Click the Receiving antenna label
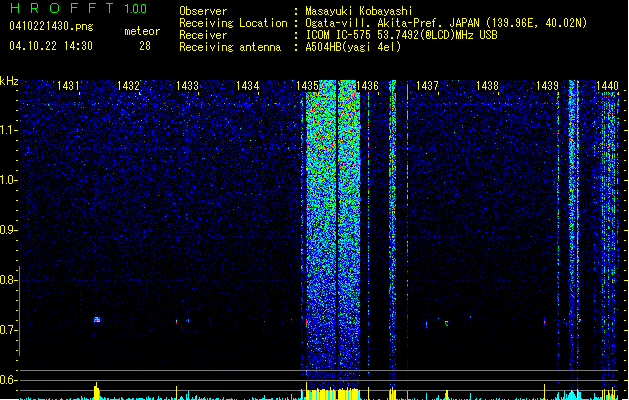Image resolution: width=629 pixels, height=400 pixels. click(230, 47)
